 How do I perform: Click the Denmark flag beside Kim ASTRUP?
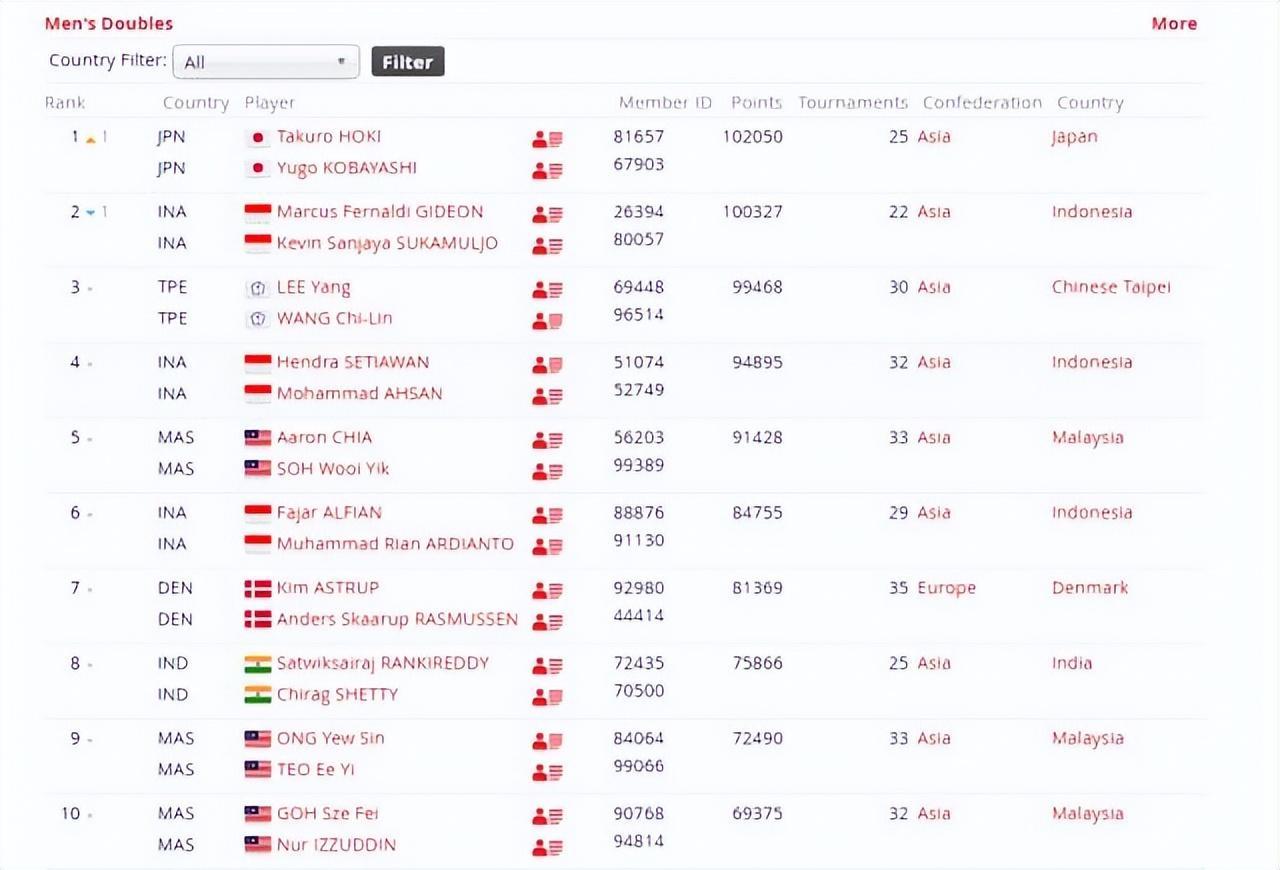coord(257,589)
